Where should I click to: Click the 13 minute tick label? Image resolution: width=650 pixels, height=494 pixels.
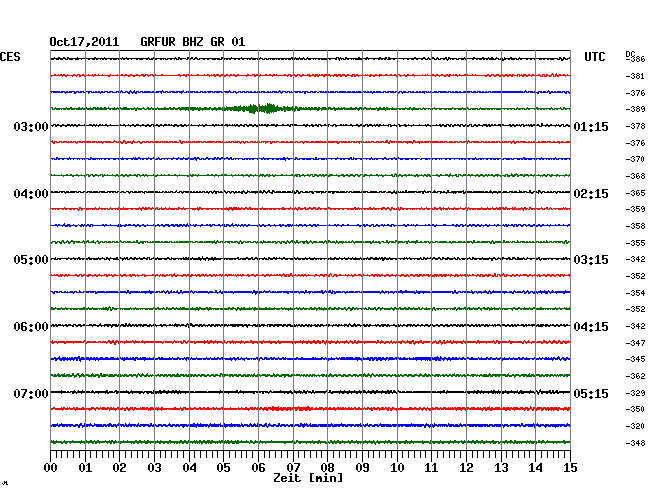(501, 467)
